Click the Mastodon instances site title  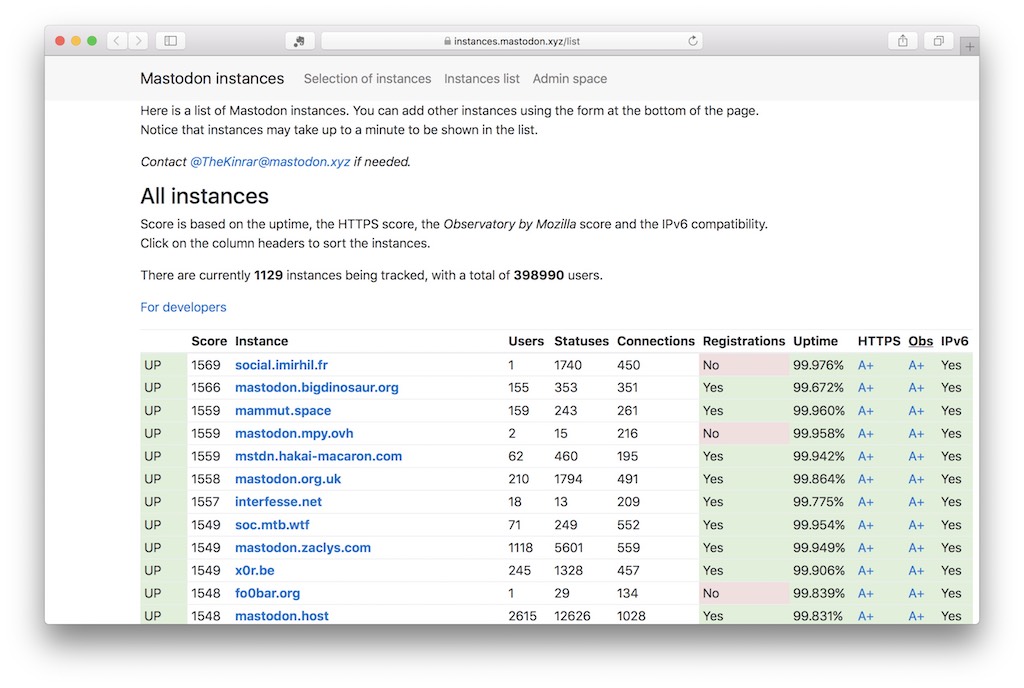point(212,79)
